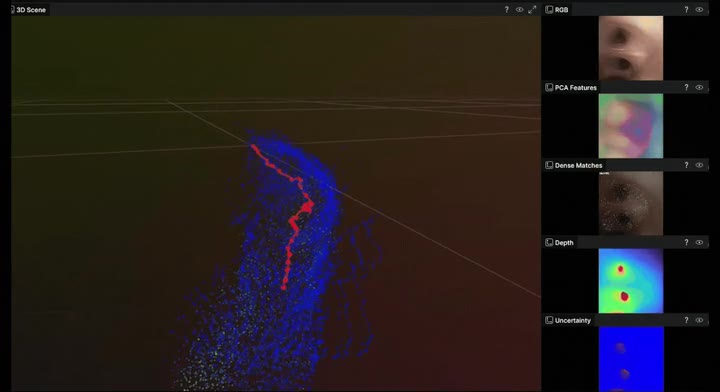Viewport: 720px width, 392px height.
Task: Select the 3D Scene tab title
Action: coord(31,10)
